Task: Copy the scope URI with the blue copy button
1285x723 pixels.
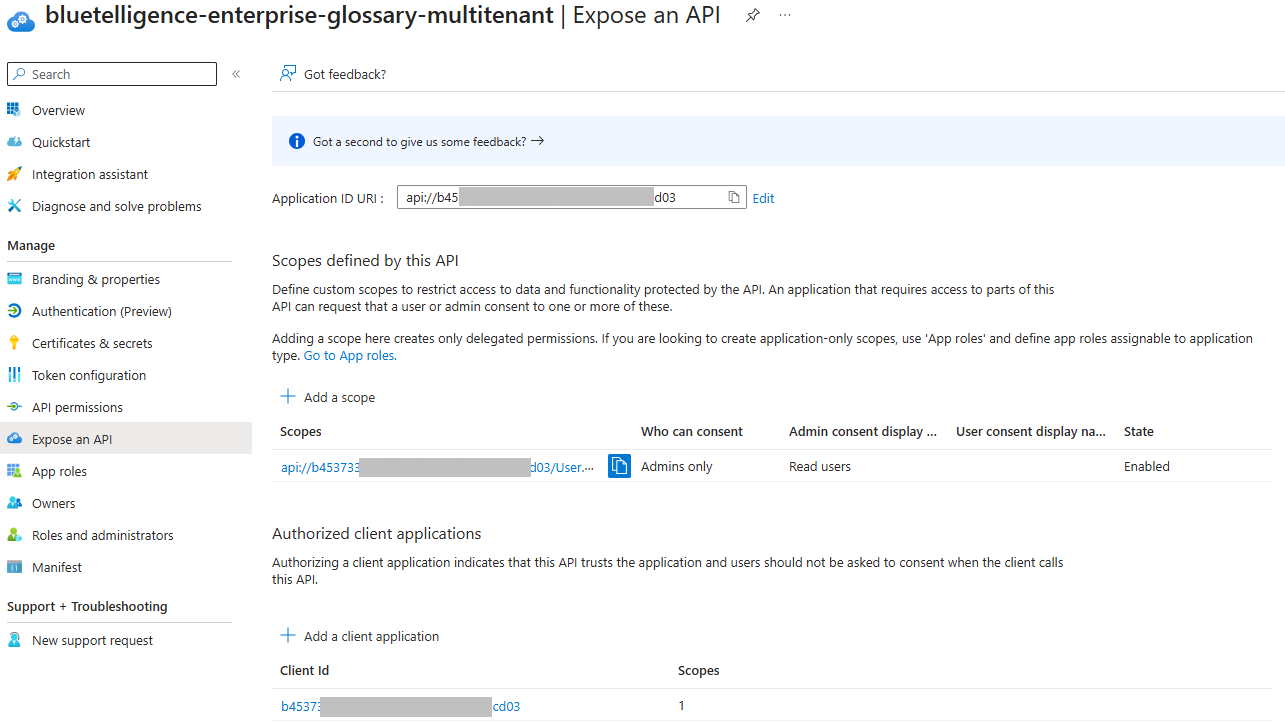Action: point(620,466)
